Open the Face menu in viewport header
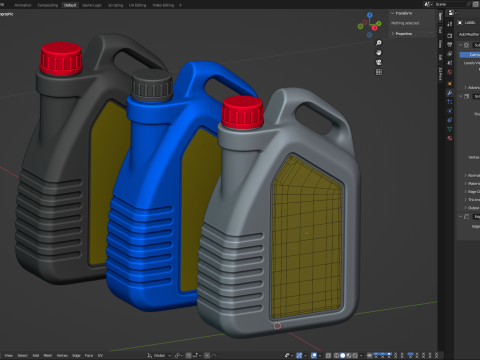The height and width of the screenshot is (360, 480). [x=89, y=355]
